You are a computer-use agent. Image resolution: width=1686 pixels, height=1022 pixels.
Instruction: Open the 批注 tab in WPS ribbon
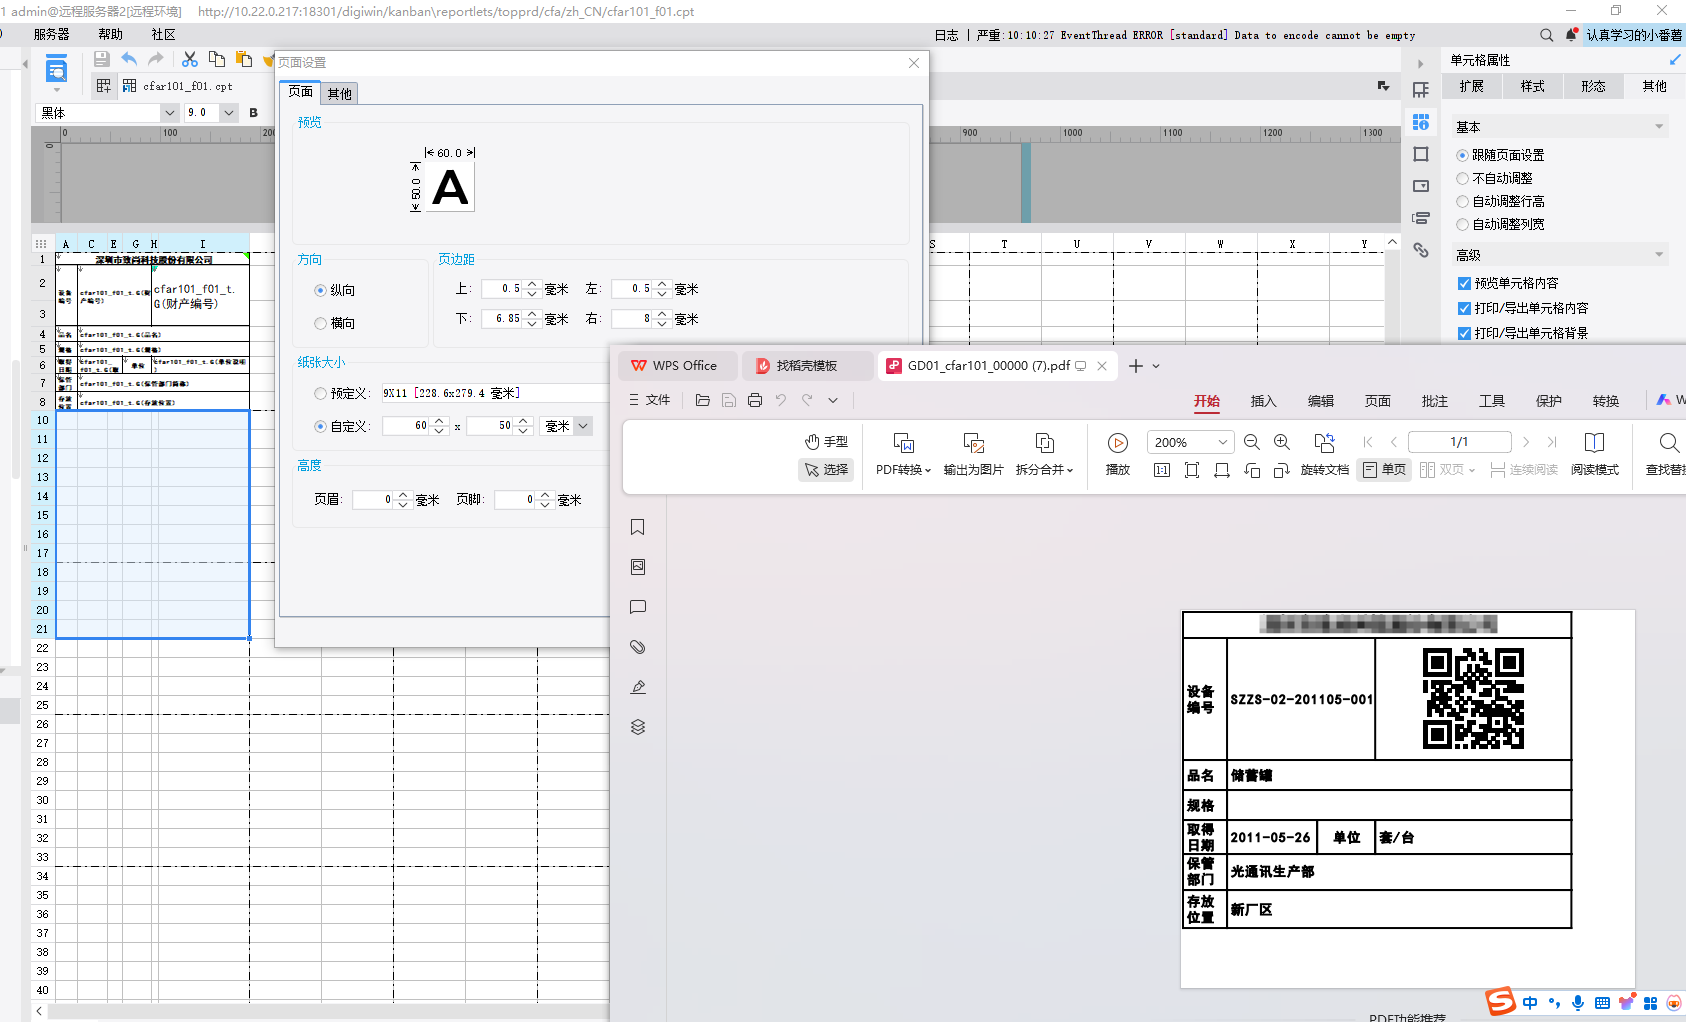pos(1435,401)
